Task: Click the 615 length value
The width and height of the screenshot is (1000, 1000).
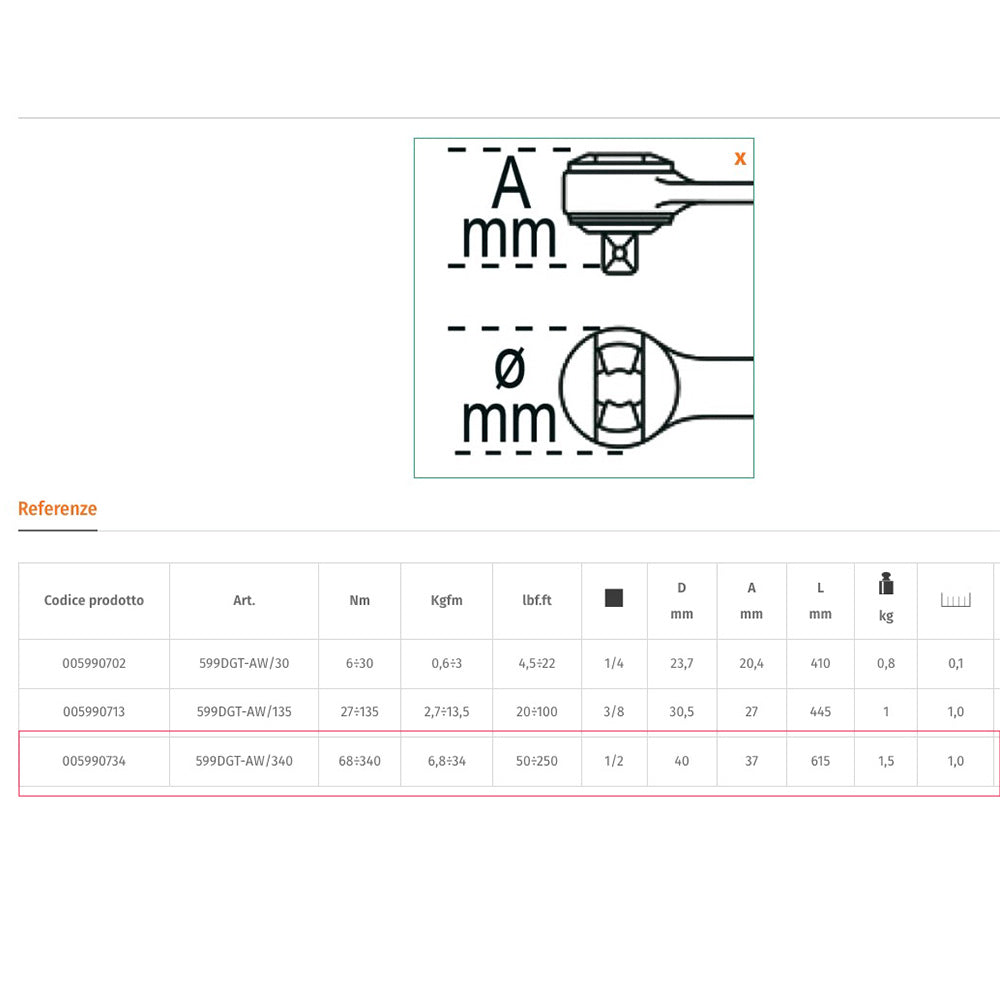Action: (820, 761)
